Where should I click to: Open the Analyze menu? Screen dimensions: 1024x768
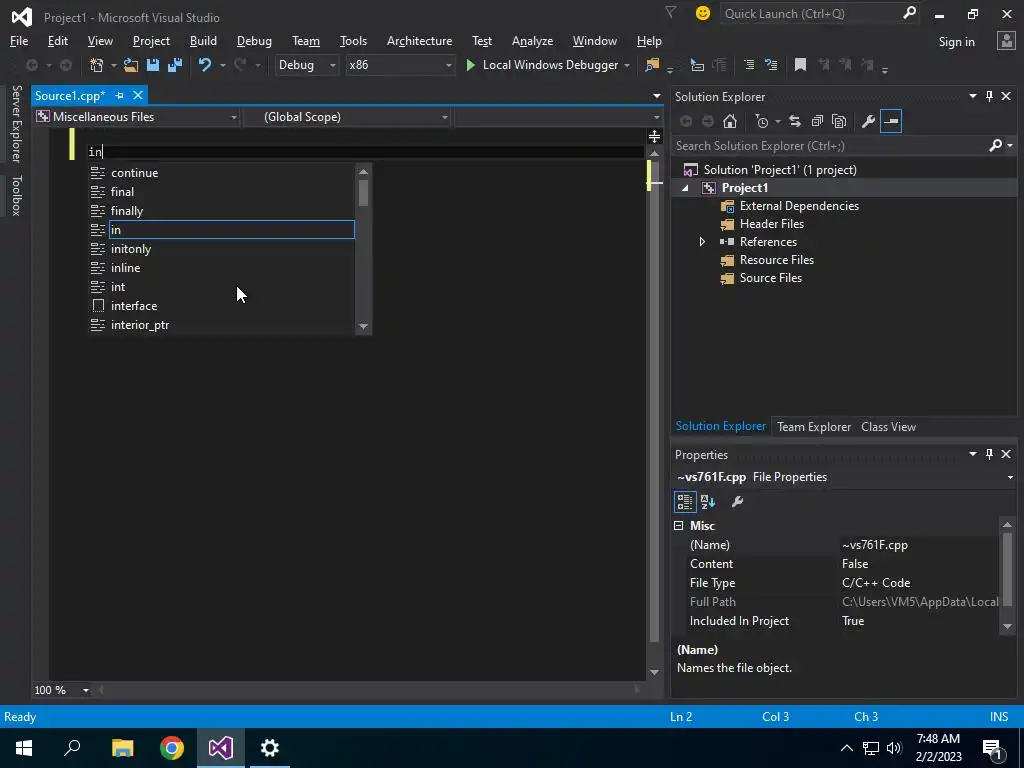tap(532, 41)
